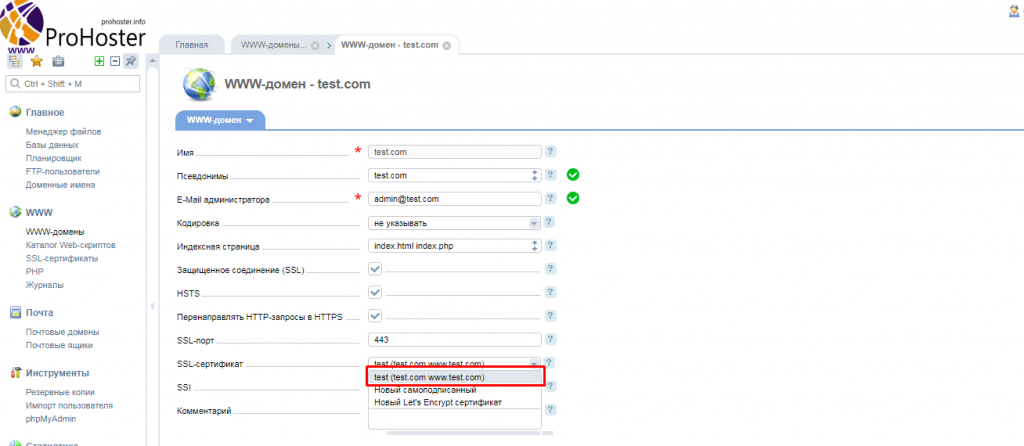Open the WWW-домен section tab menu
This screenshot has height=446, width=1024.
(220, 120)
